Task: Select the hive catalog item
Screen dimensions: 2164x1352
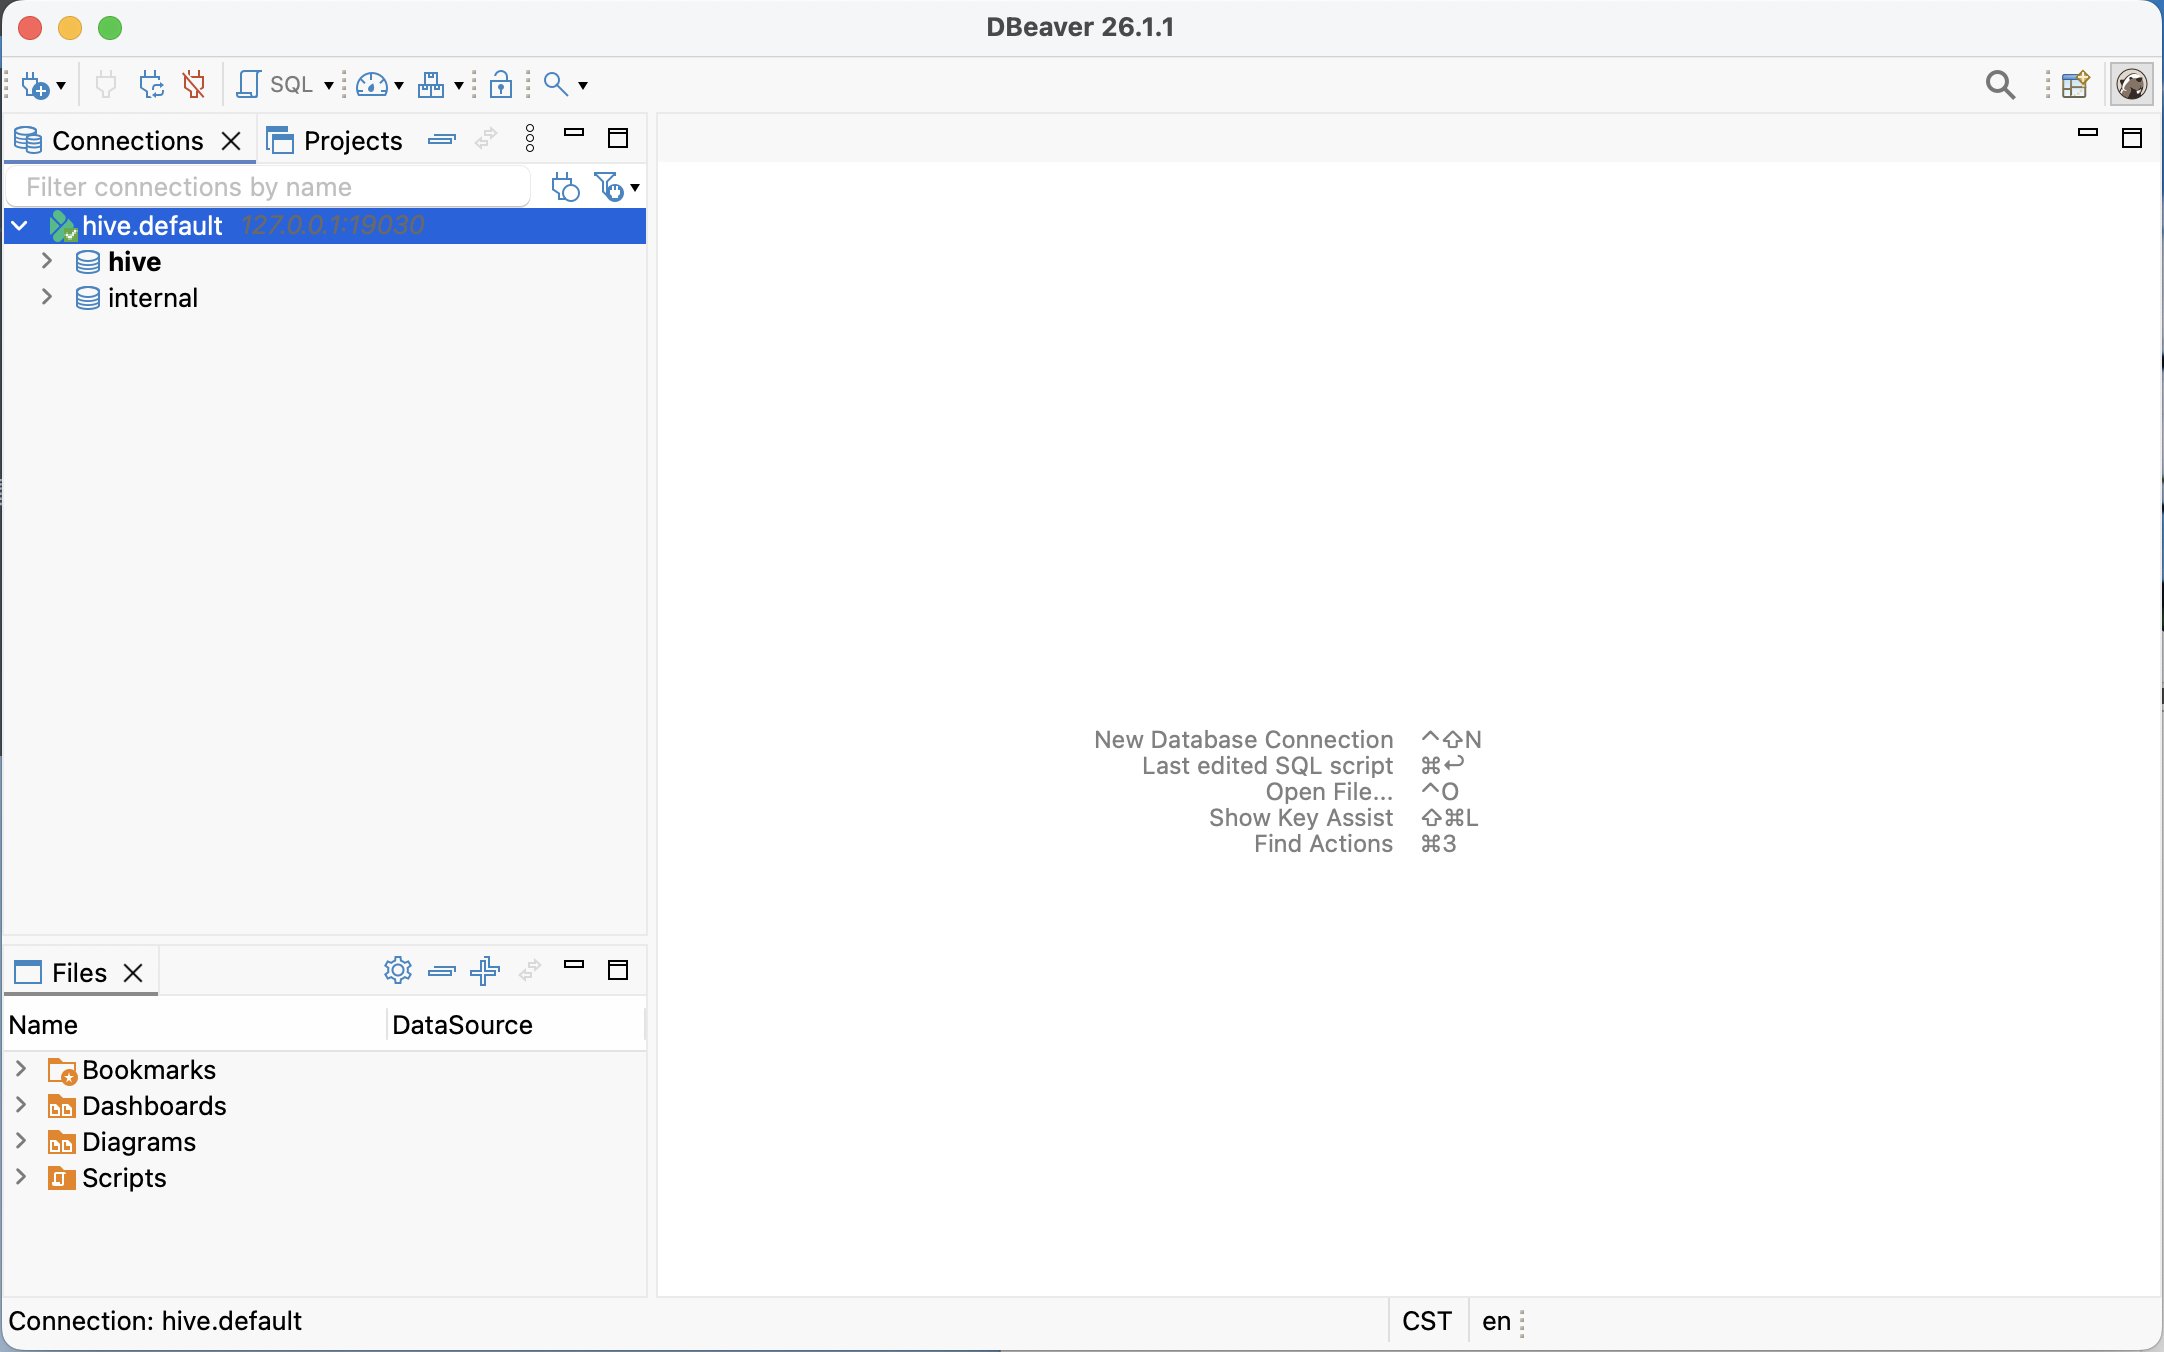Action: (x=134, y=262)
